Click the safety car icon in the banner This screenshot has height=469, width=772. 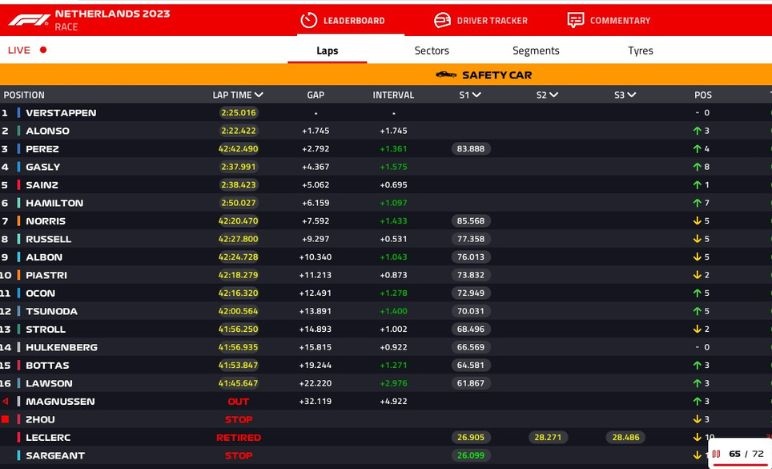[x=446, y=75]
